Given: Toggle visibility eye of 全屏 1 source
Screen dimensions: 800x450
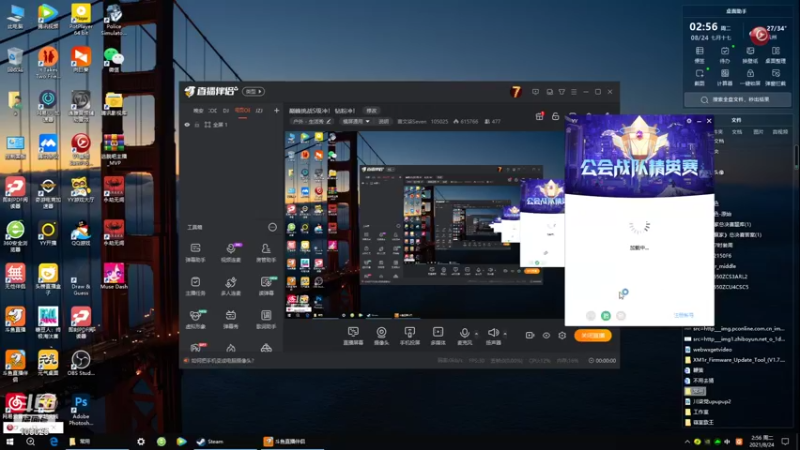Looking at the screenshot, I should (187, 124).
